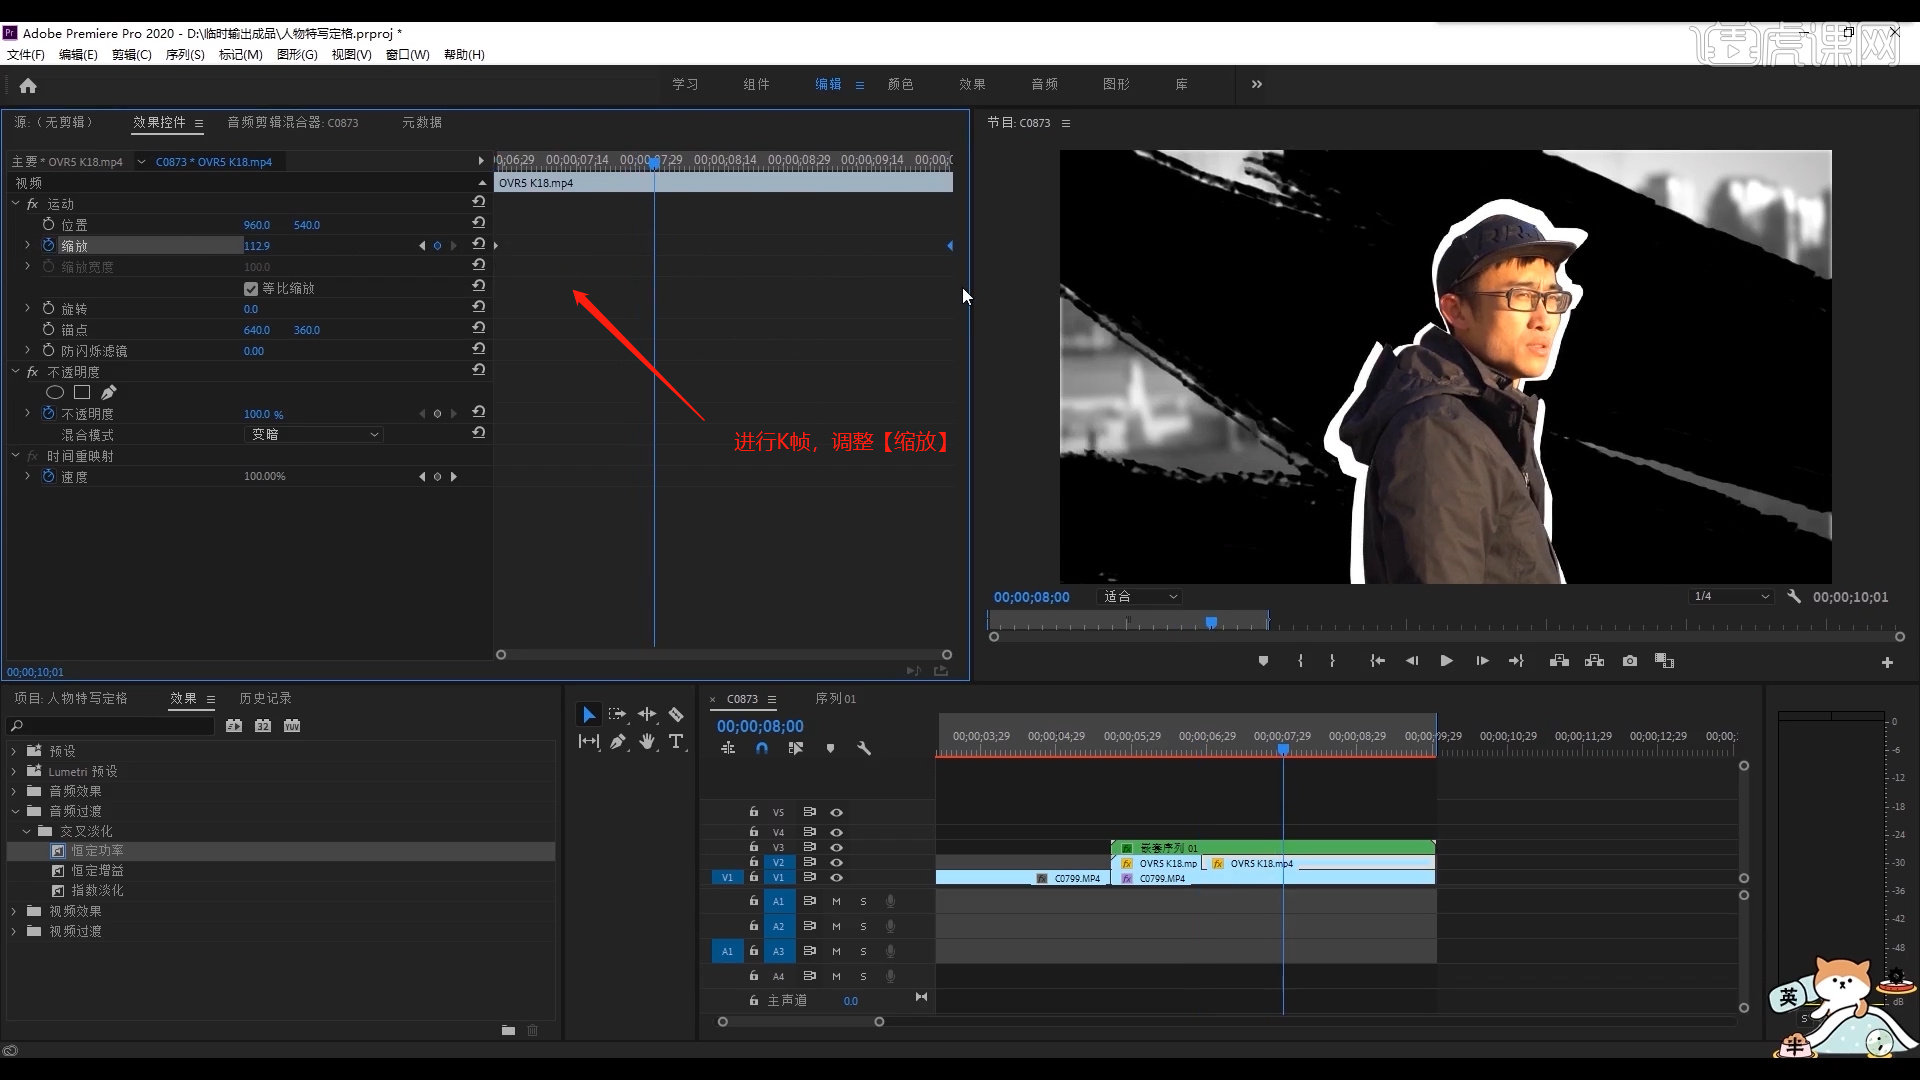
Task: Expand the Presets folder
Action: pos(14,751)
